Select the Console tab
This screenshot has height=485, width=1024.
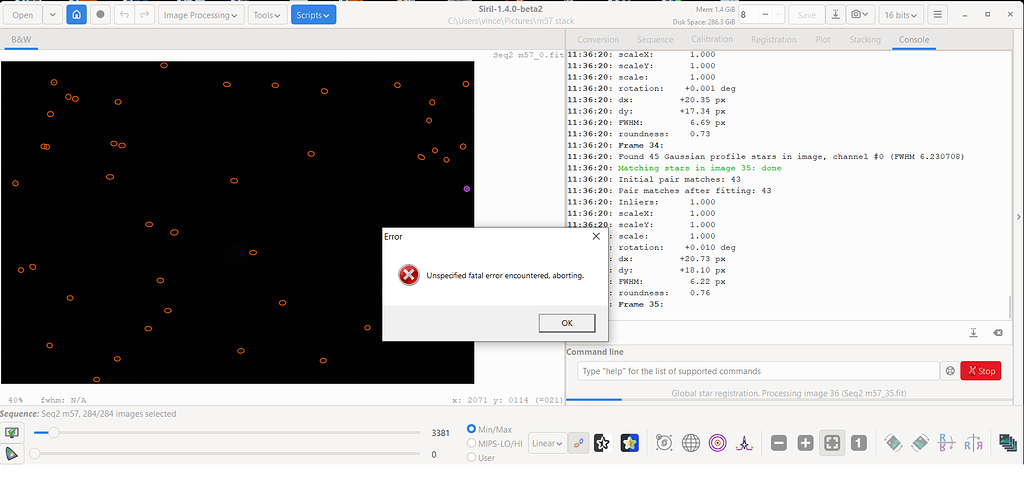click(x=914, y=40)
